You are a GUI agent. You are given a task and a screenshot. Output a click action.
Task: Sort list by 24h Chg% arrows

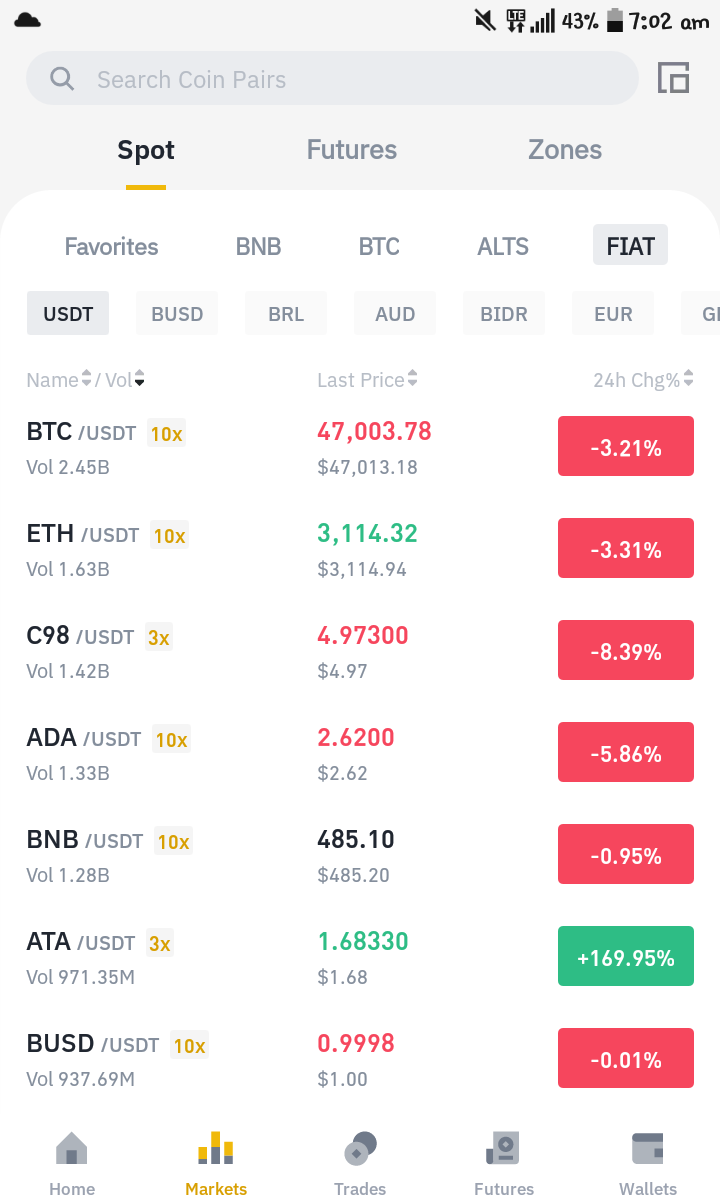tap(689, 379)
